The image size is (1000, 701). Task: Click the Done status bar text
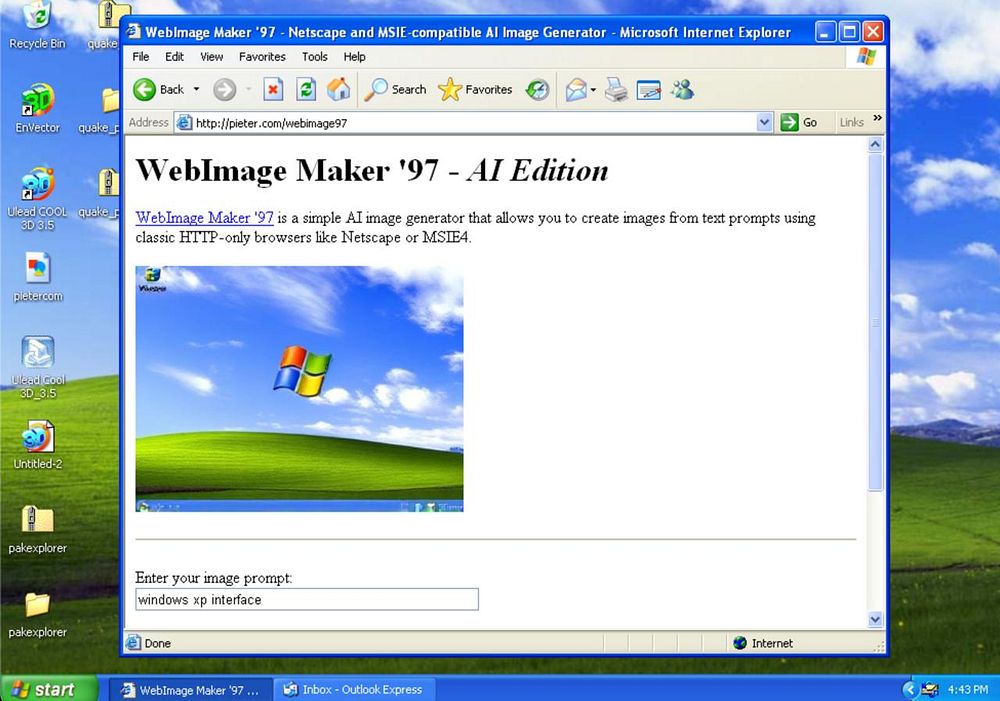click(x=158, y=643)
